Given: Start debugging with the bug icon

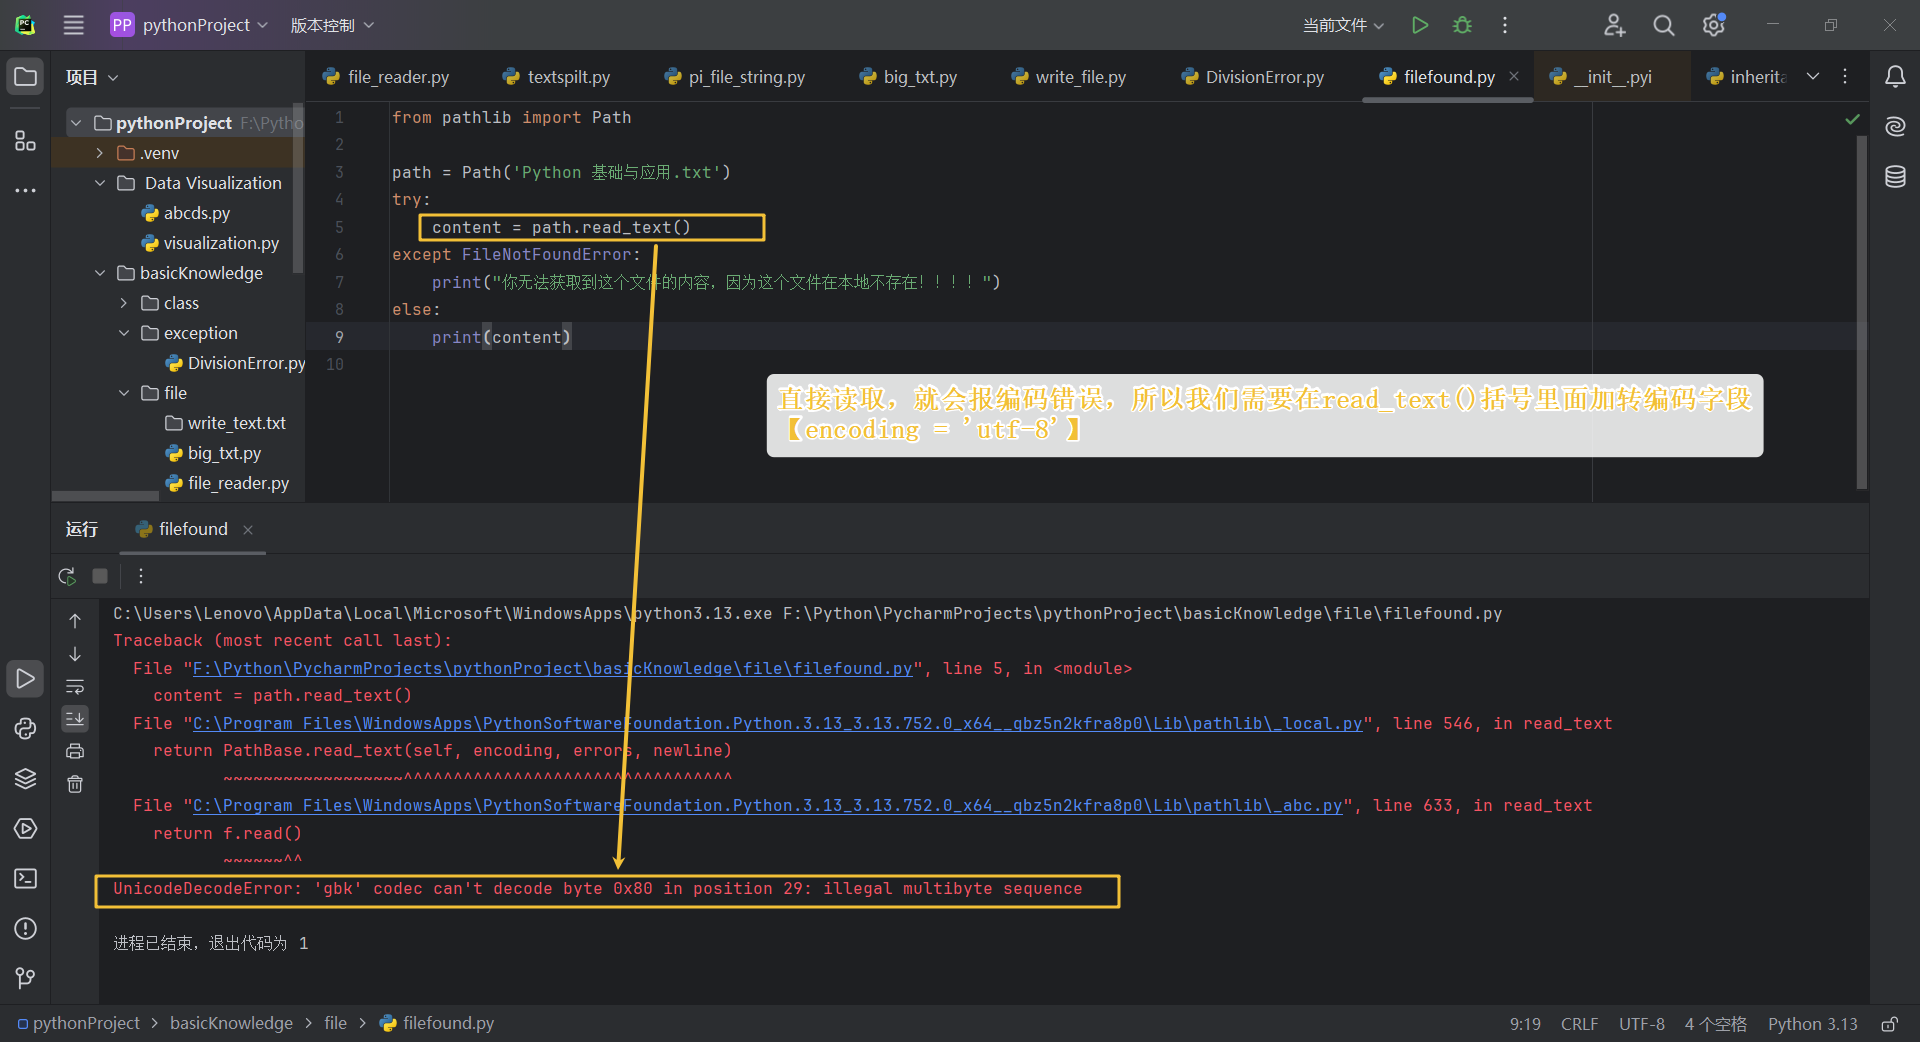Looking at the screenshot, I should click(x=1462, y=25).
